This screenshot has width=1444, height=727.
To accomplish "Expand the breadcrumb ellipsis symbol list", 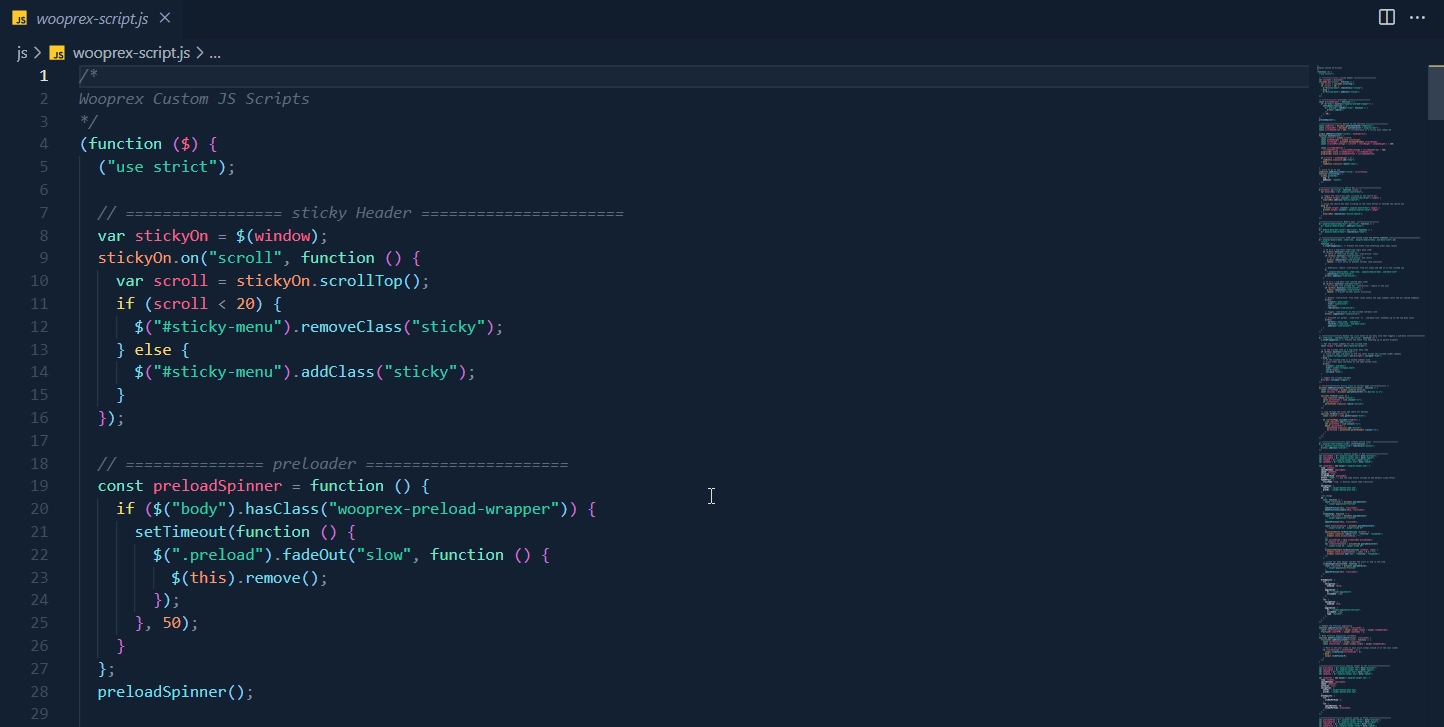I will 214,53.
